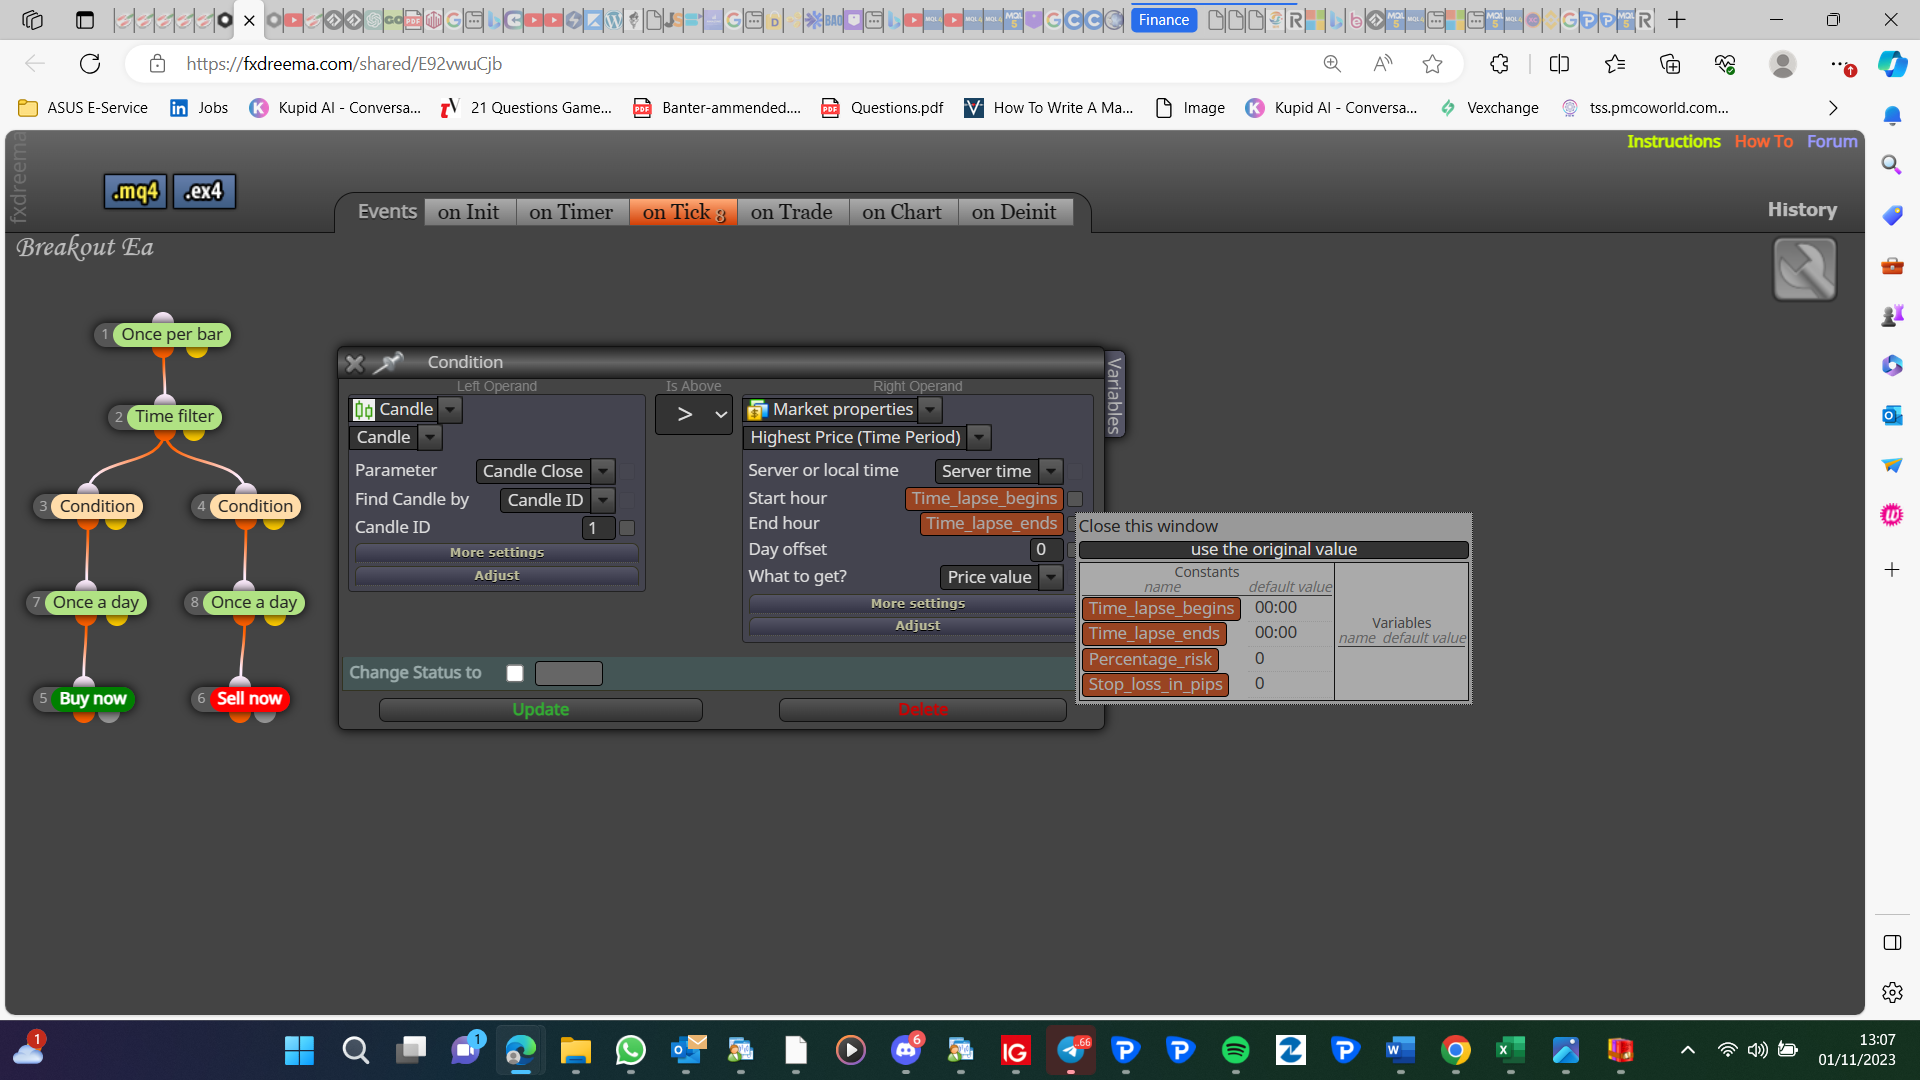This screenshot has height=1080, width=1920.
Task: Select the Time filter block
Action: point(175,417)
